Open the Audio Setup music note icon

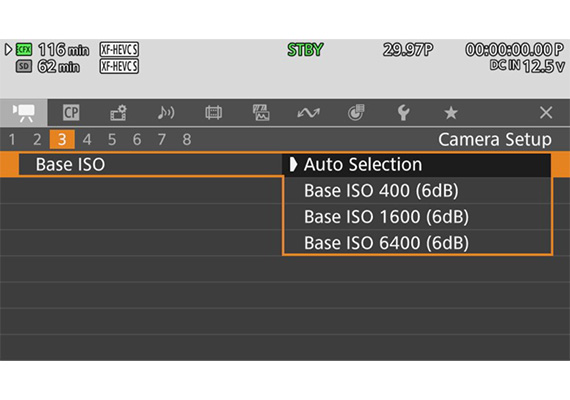166,112
